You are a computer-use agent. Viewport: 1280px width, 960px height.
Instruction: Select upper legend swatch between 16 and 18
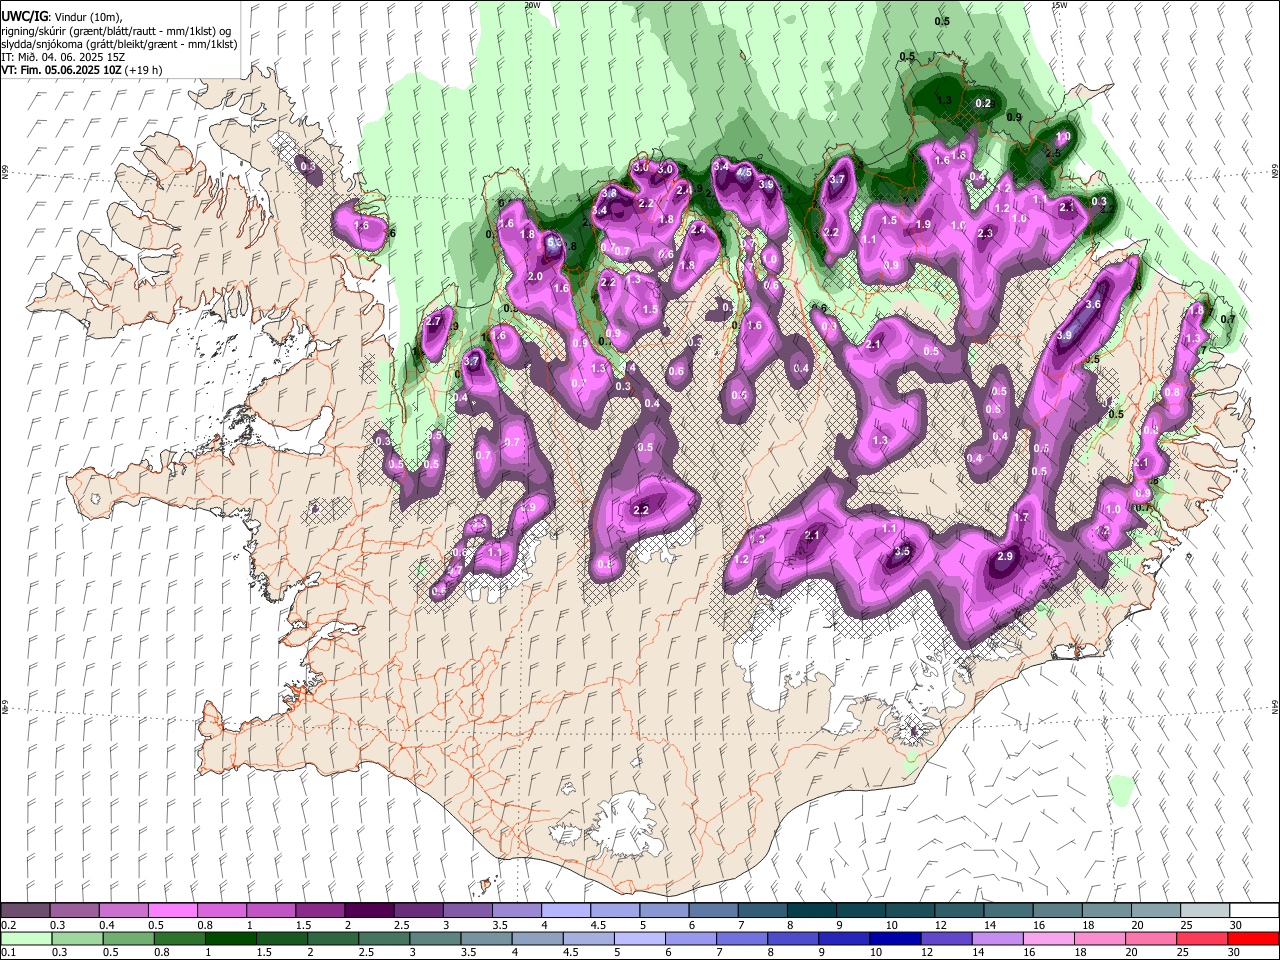(x=1058, y=910)
